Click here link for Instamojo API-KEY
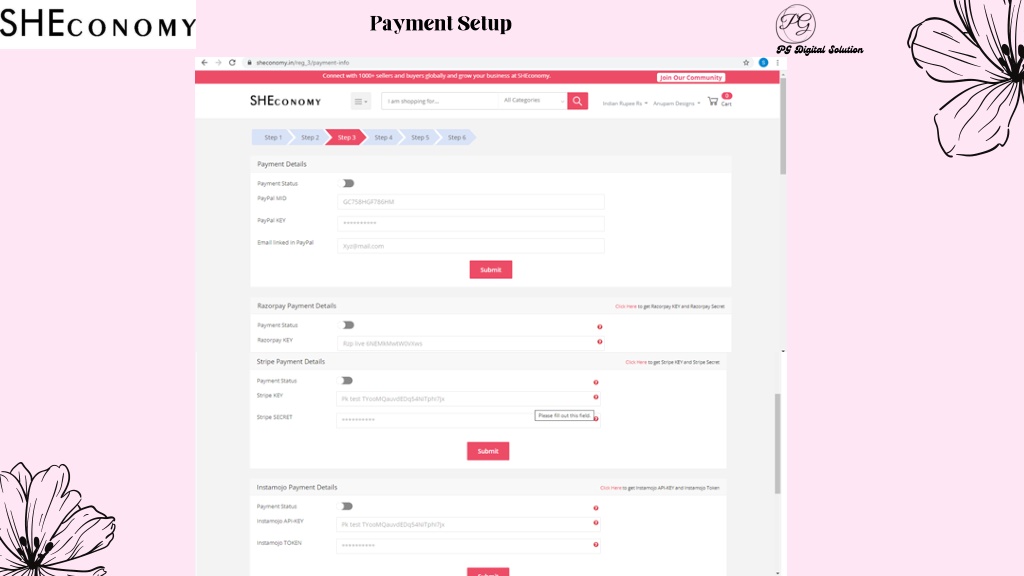Image resolution: width=1024 pixels, height=576 pixels. 611,488
